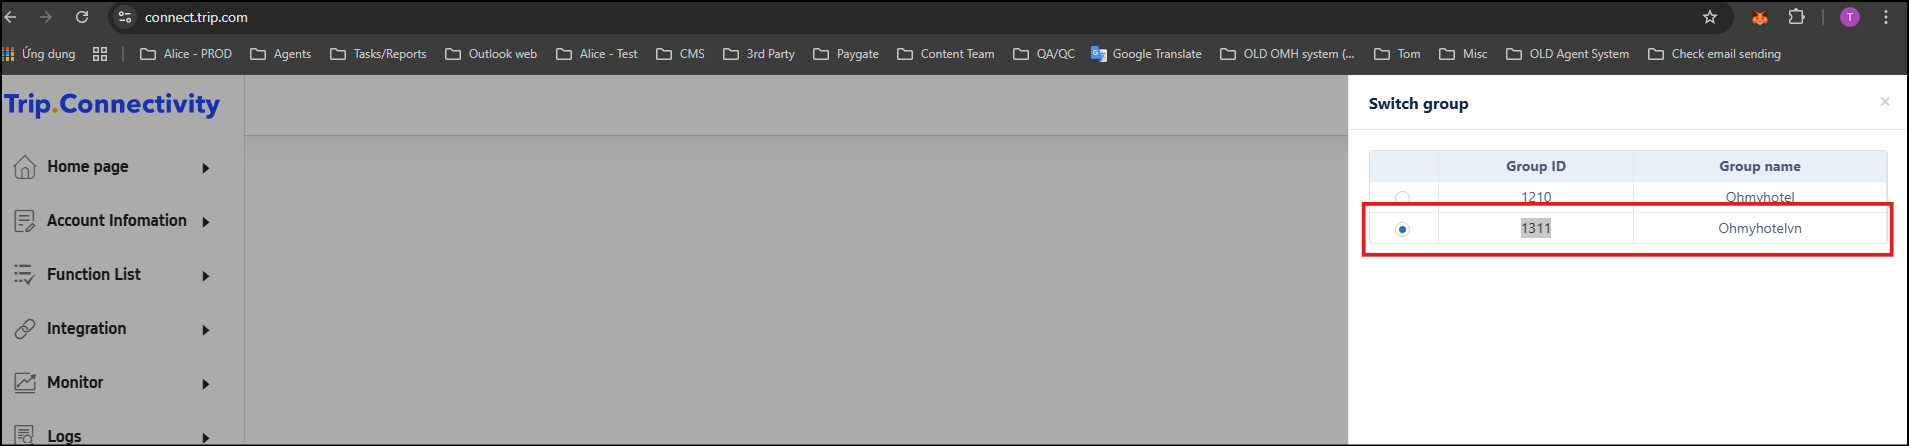Open the Tasks/Reports bookmark folder
The width and height of the screenshot is (1909, 446).
[x=378, y=54]
